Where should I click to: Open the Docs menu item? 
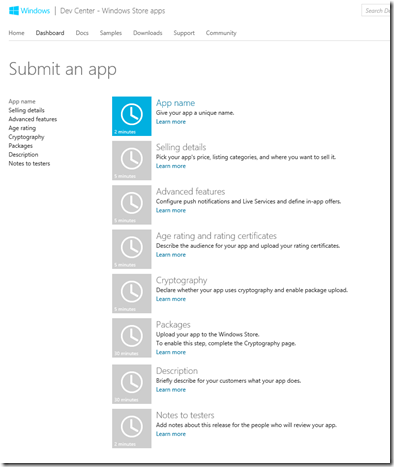[x=82, y=33]
